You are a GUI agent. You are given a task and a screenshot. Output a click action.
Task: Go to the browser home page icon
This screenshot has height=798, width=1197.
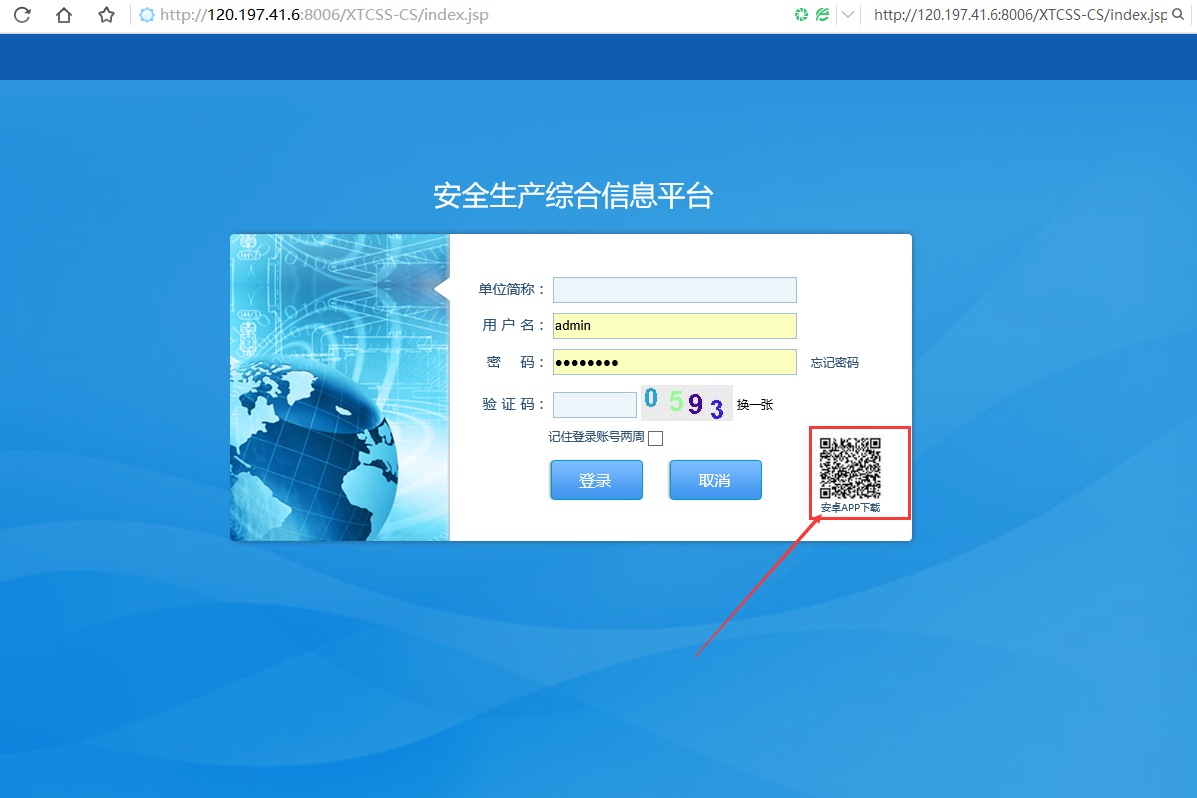(x=64, y=15)
